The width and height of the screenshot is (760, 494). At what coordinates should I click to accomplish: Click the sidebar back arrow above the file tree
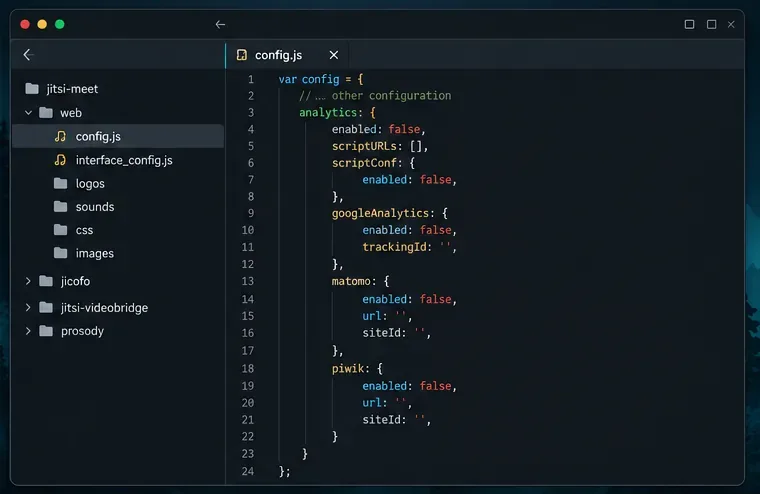click(28, 55)
